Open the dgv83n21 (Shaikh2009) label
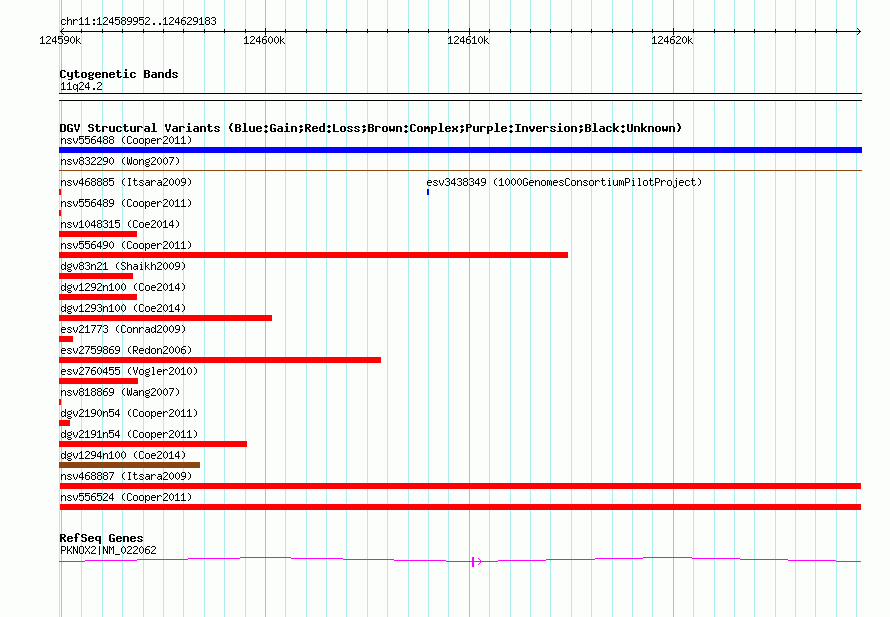 pyautogui.click(x=123, y=266)
